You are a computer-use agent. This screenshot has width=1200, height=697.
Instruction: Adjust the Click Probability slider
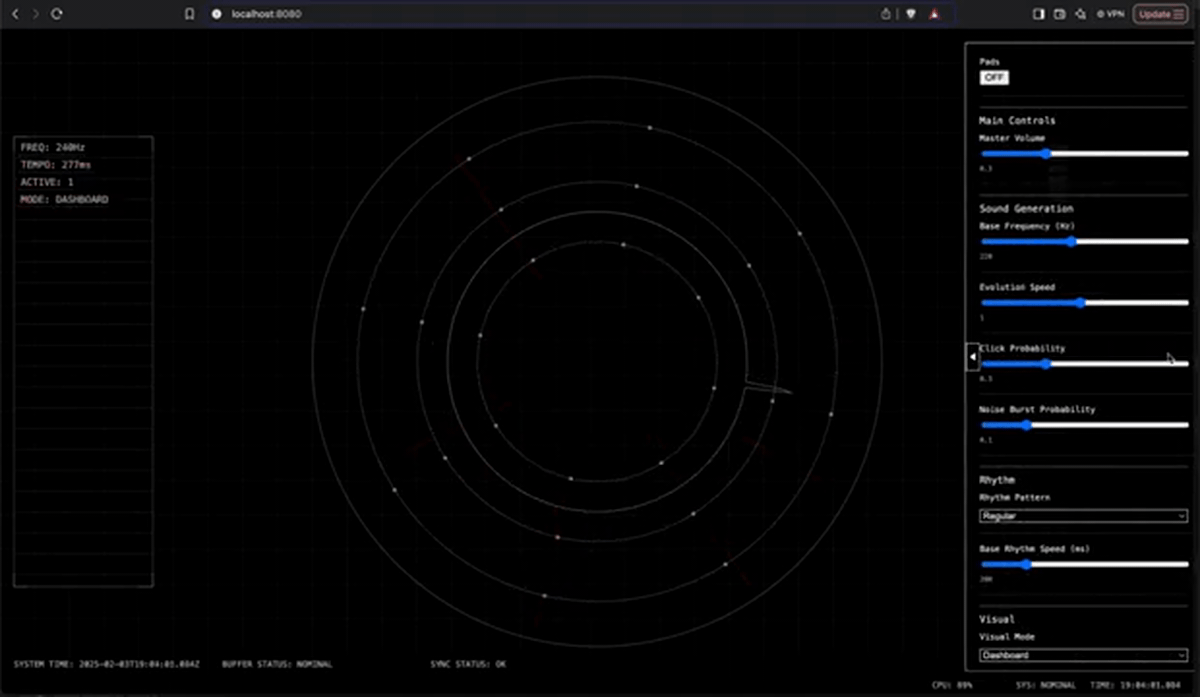(1084, 364)
